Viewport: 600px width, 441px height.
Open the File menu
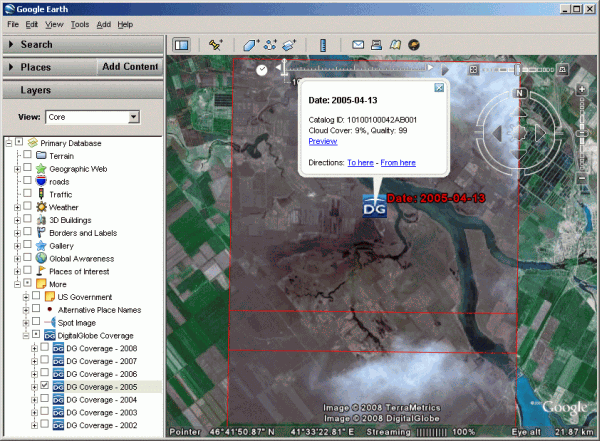click(13, 24)
